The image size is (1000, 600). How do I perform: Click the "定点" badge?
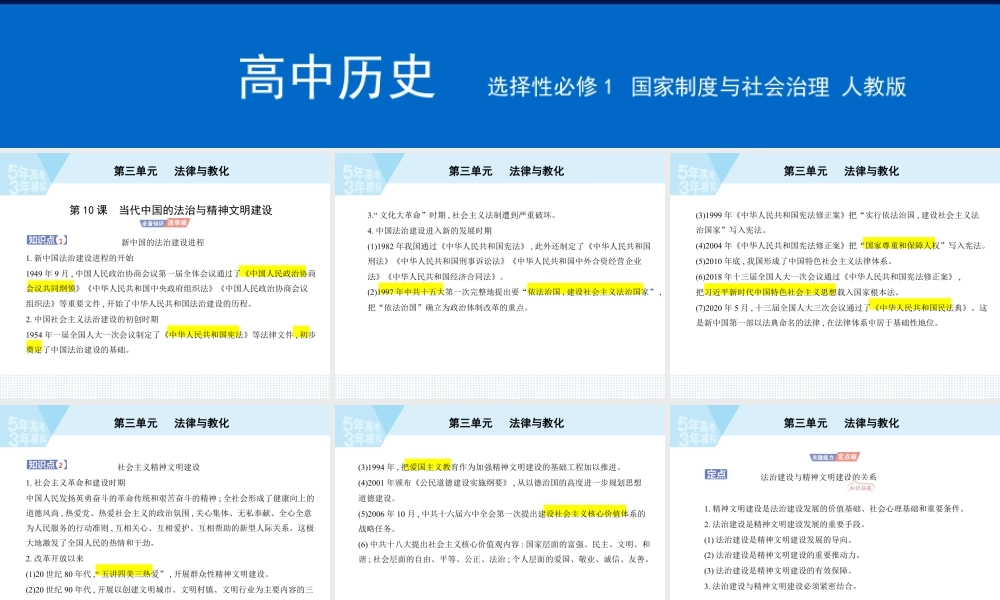coord(716,474)
